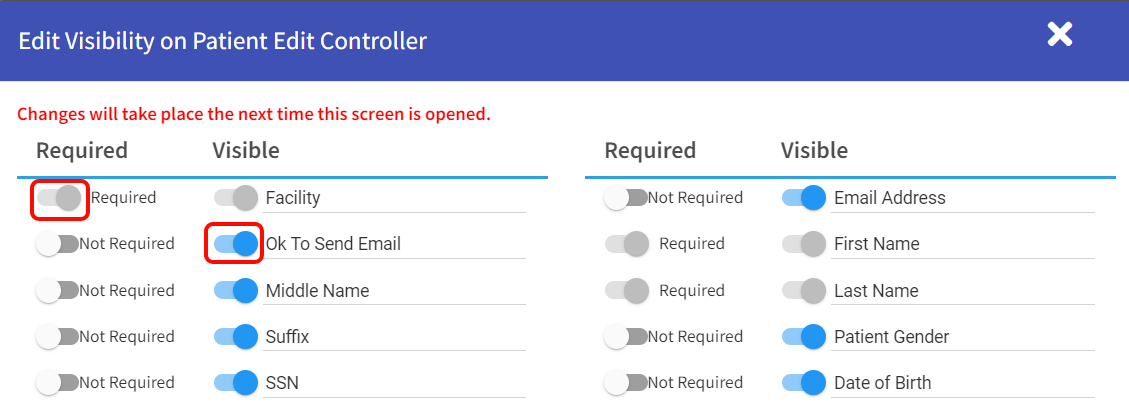1129x409 pixels.
Task: Turn off the Visible switch for Date of Birth
Action: pos(804,383)
